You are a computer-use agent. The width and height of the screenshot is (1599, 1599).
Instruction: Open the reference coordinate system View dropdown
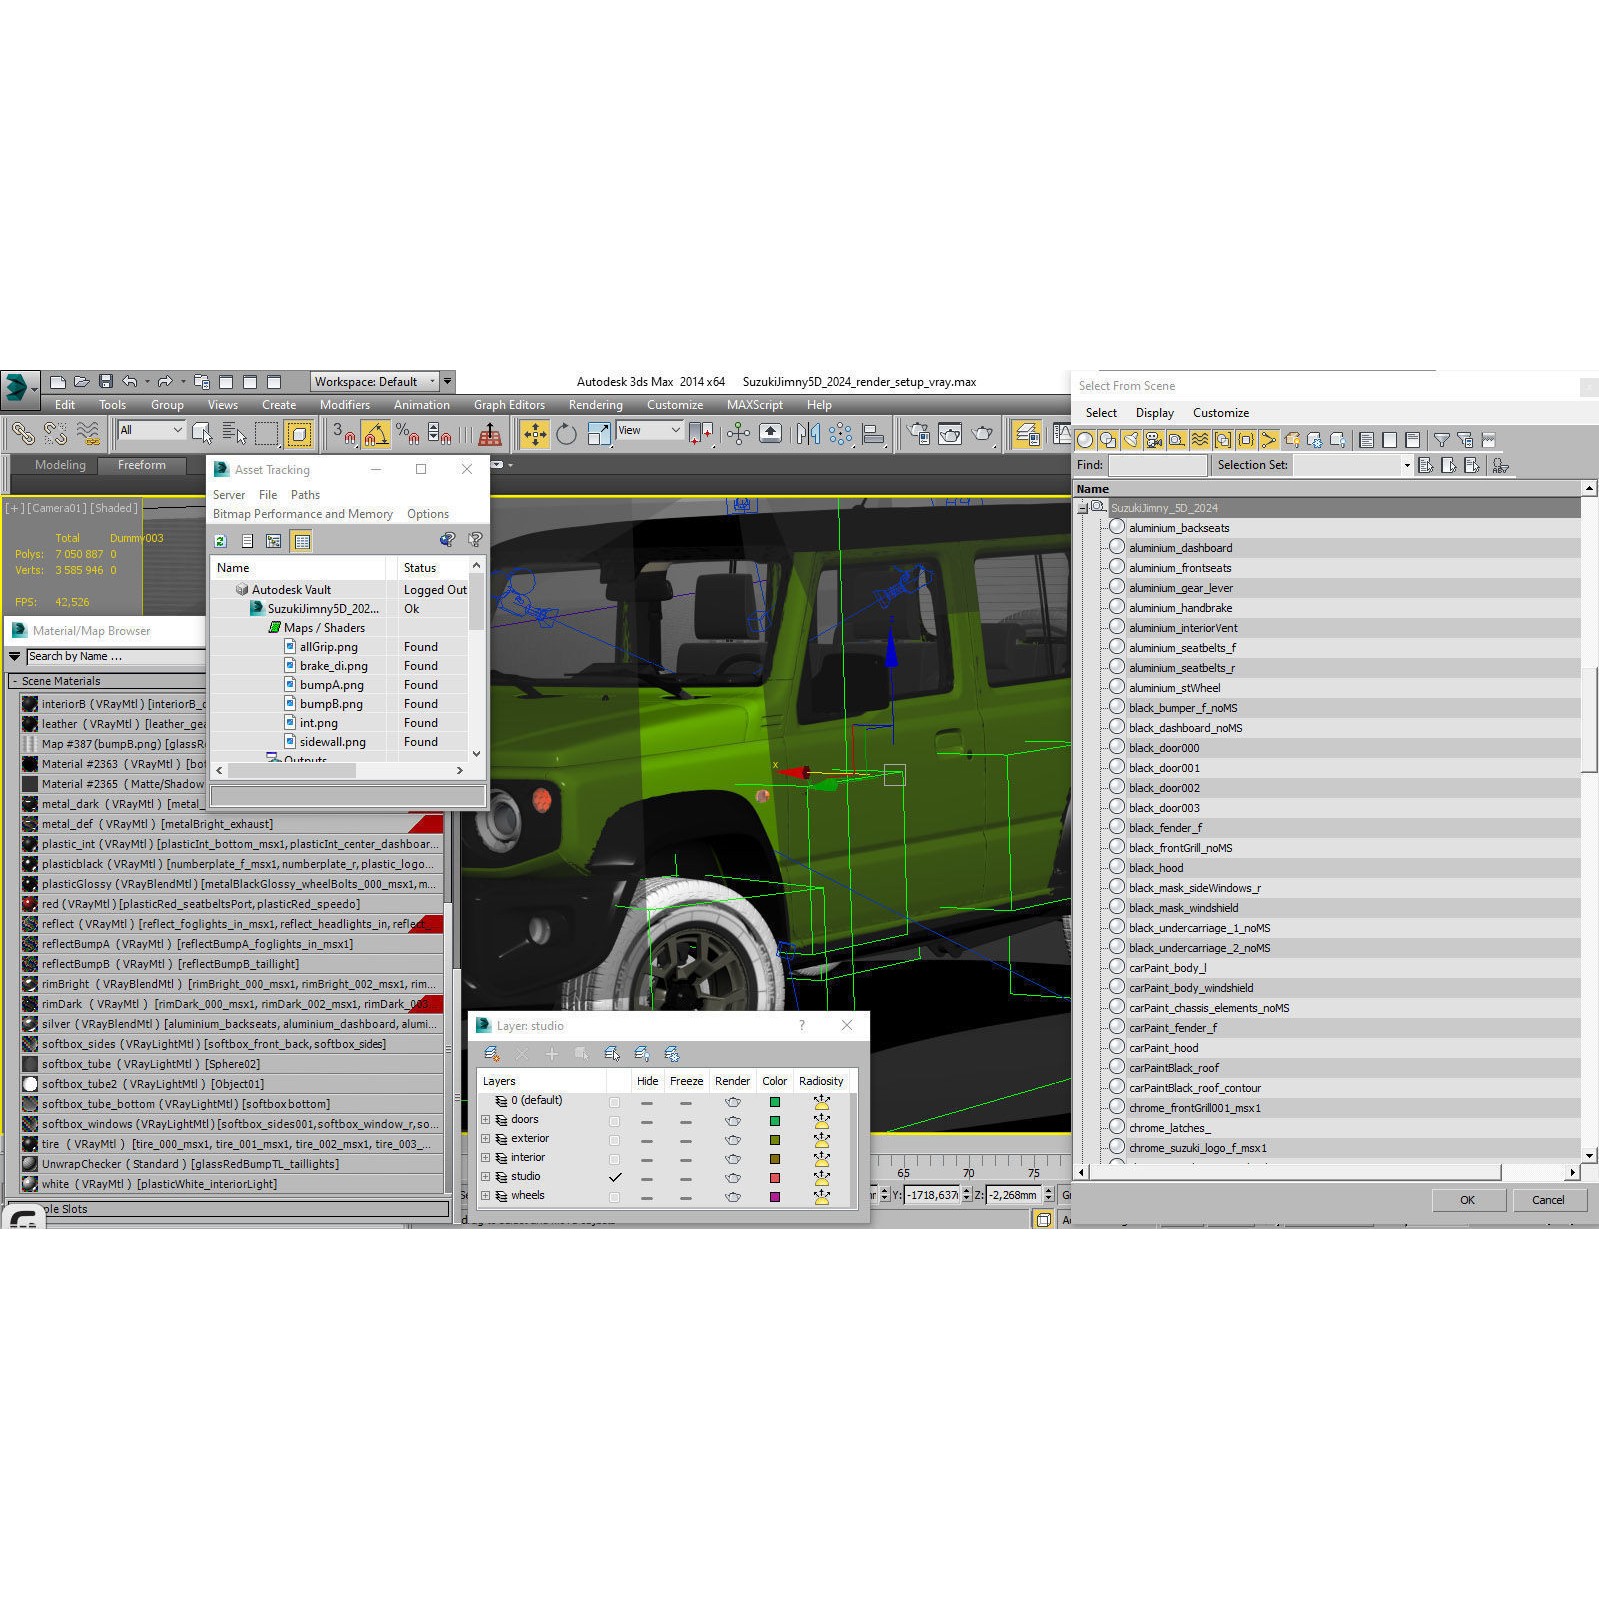click(x=649, y=430)
